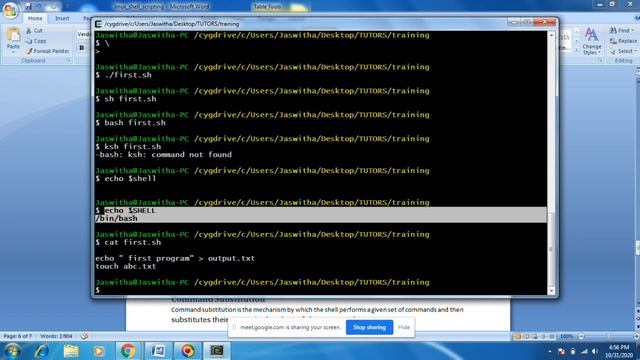This screenshot has height=360, width=640.
Task: Click the 'bash first.sh' command line
Action: pyautogui.click(x=131, y=123)
